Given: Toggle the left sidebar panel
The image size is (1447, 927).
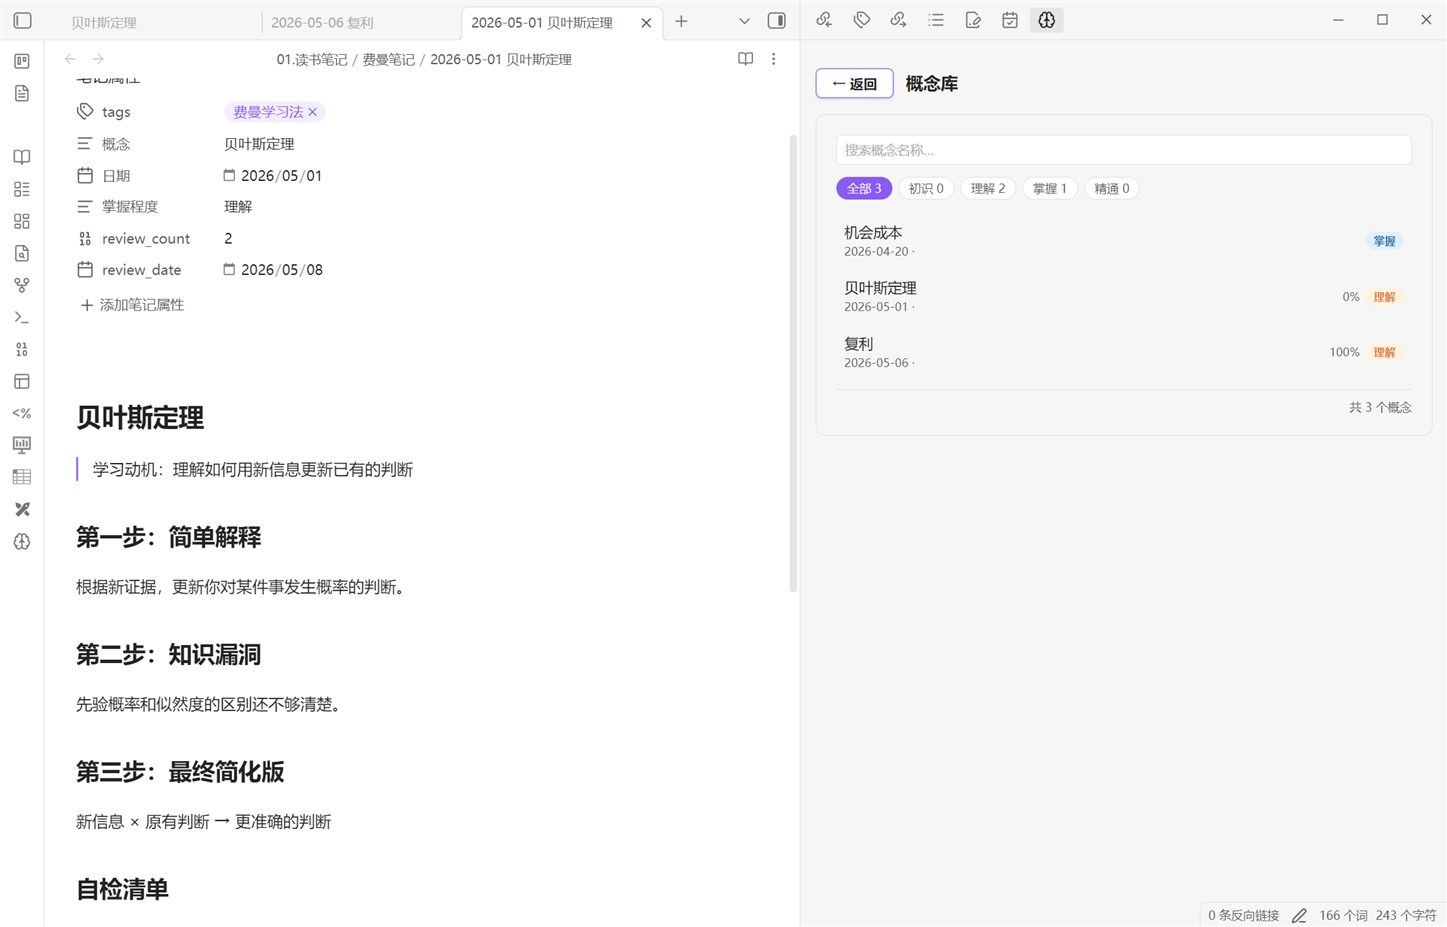Looking at the screenshot, I should click(22, 20).
